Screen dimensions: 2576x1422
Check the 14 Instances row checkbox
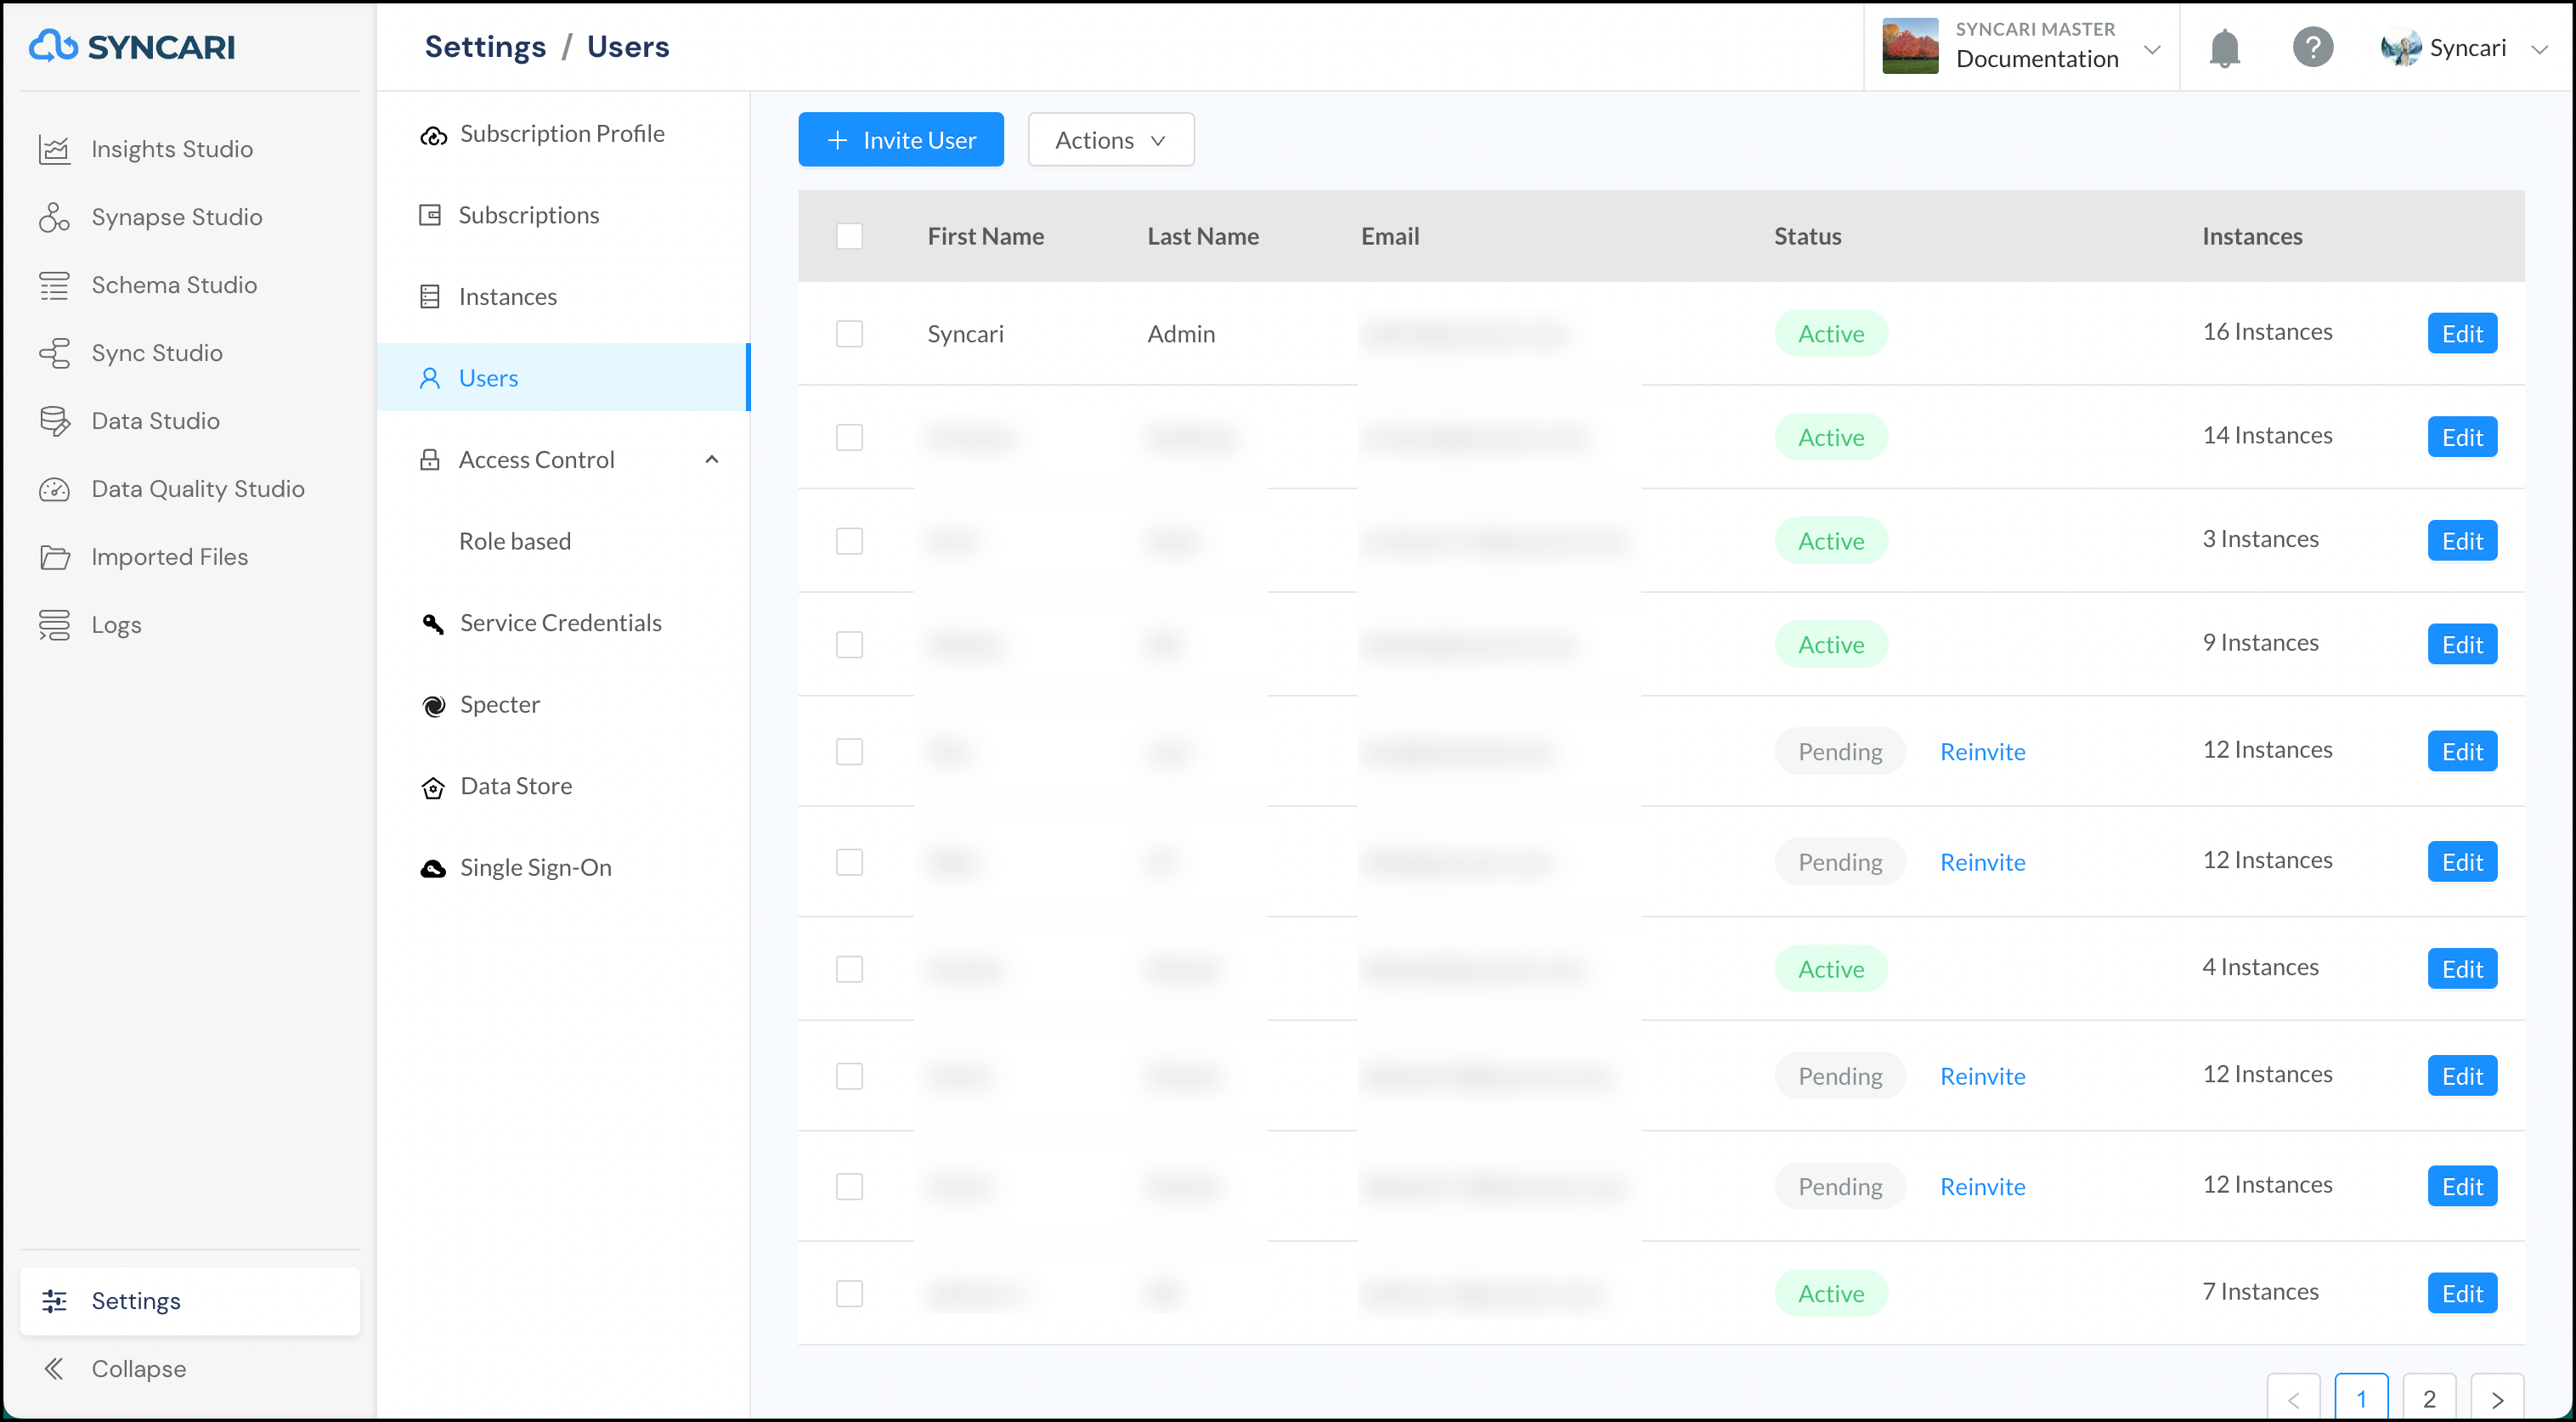pyautogui.click(x=849, y=437)
